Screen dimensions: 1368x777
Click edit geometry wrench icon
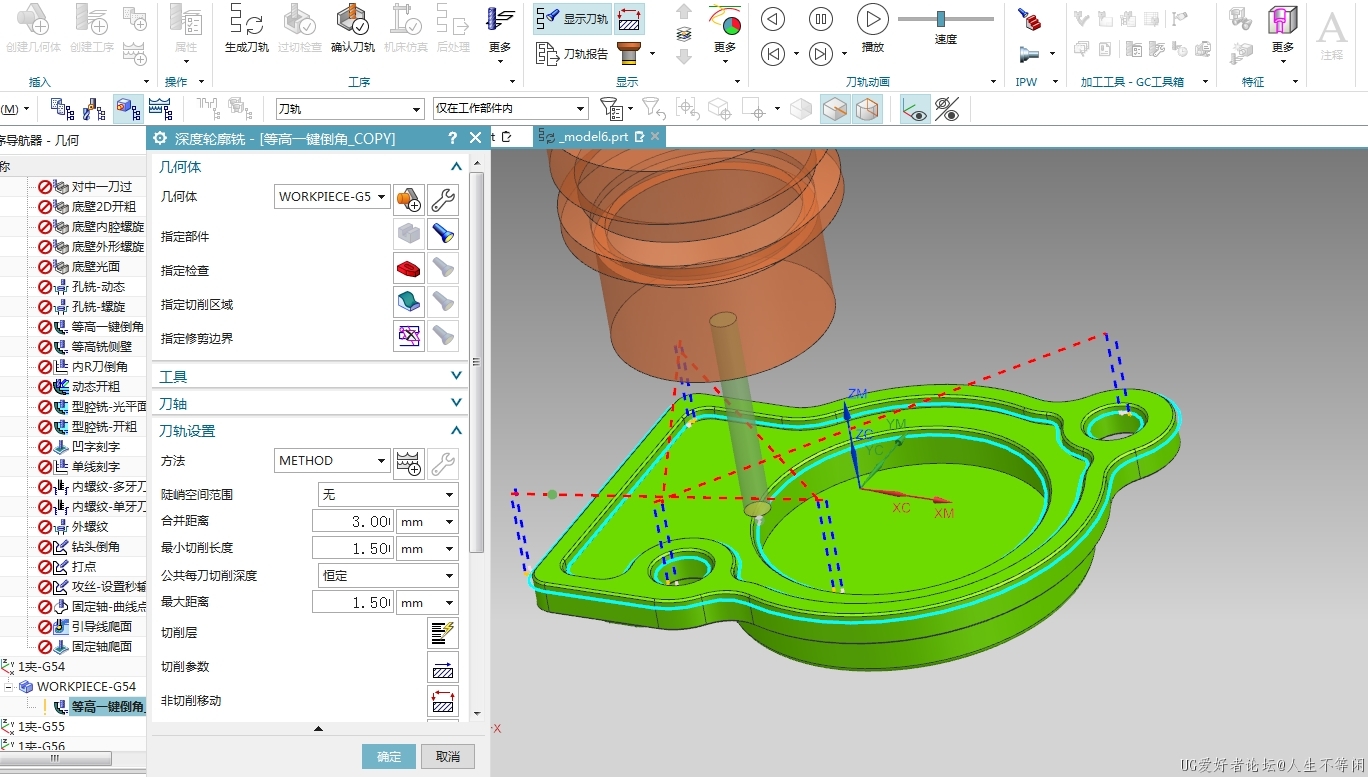pyautogui.click(x=443, y=200)
